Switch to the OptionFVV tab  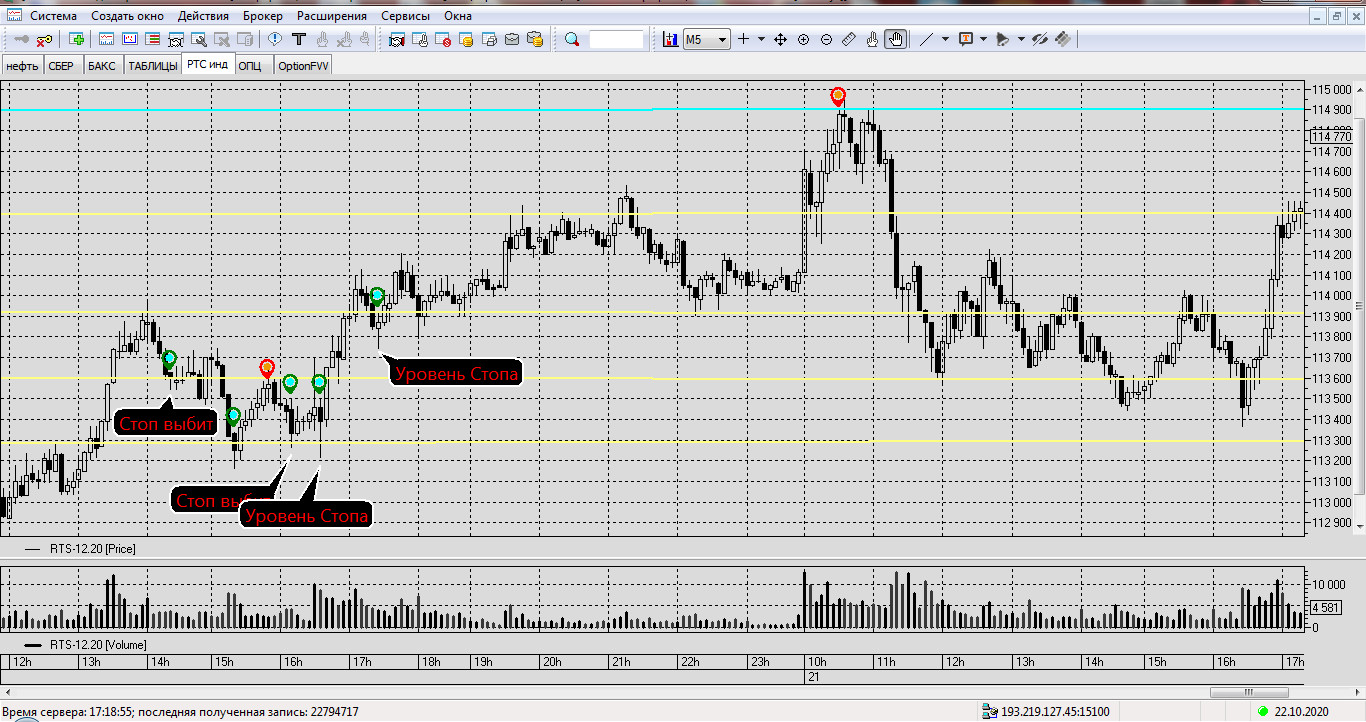click(304, 66)
